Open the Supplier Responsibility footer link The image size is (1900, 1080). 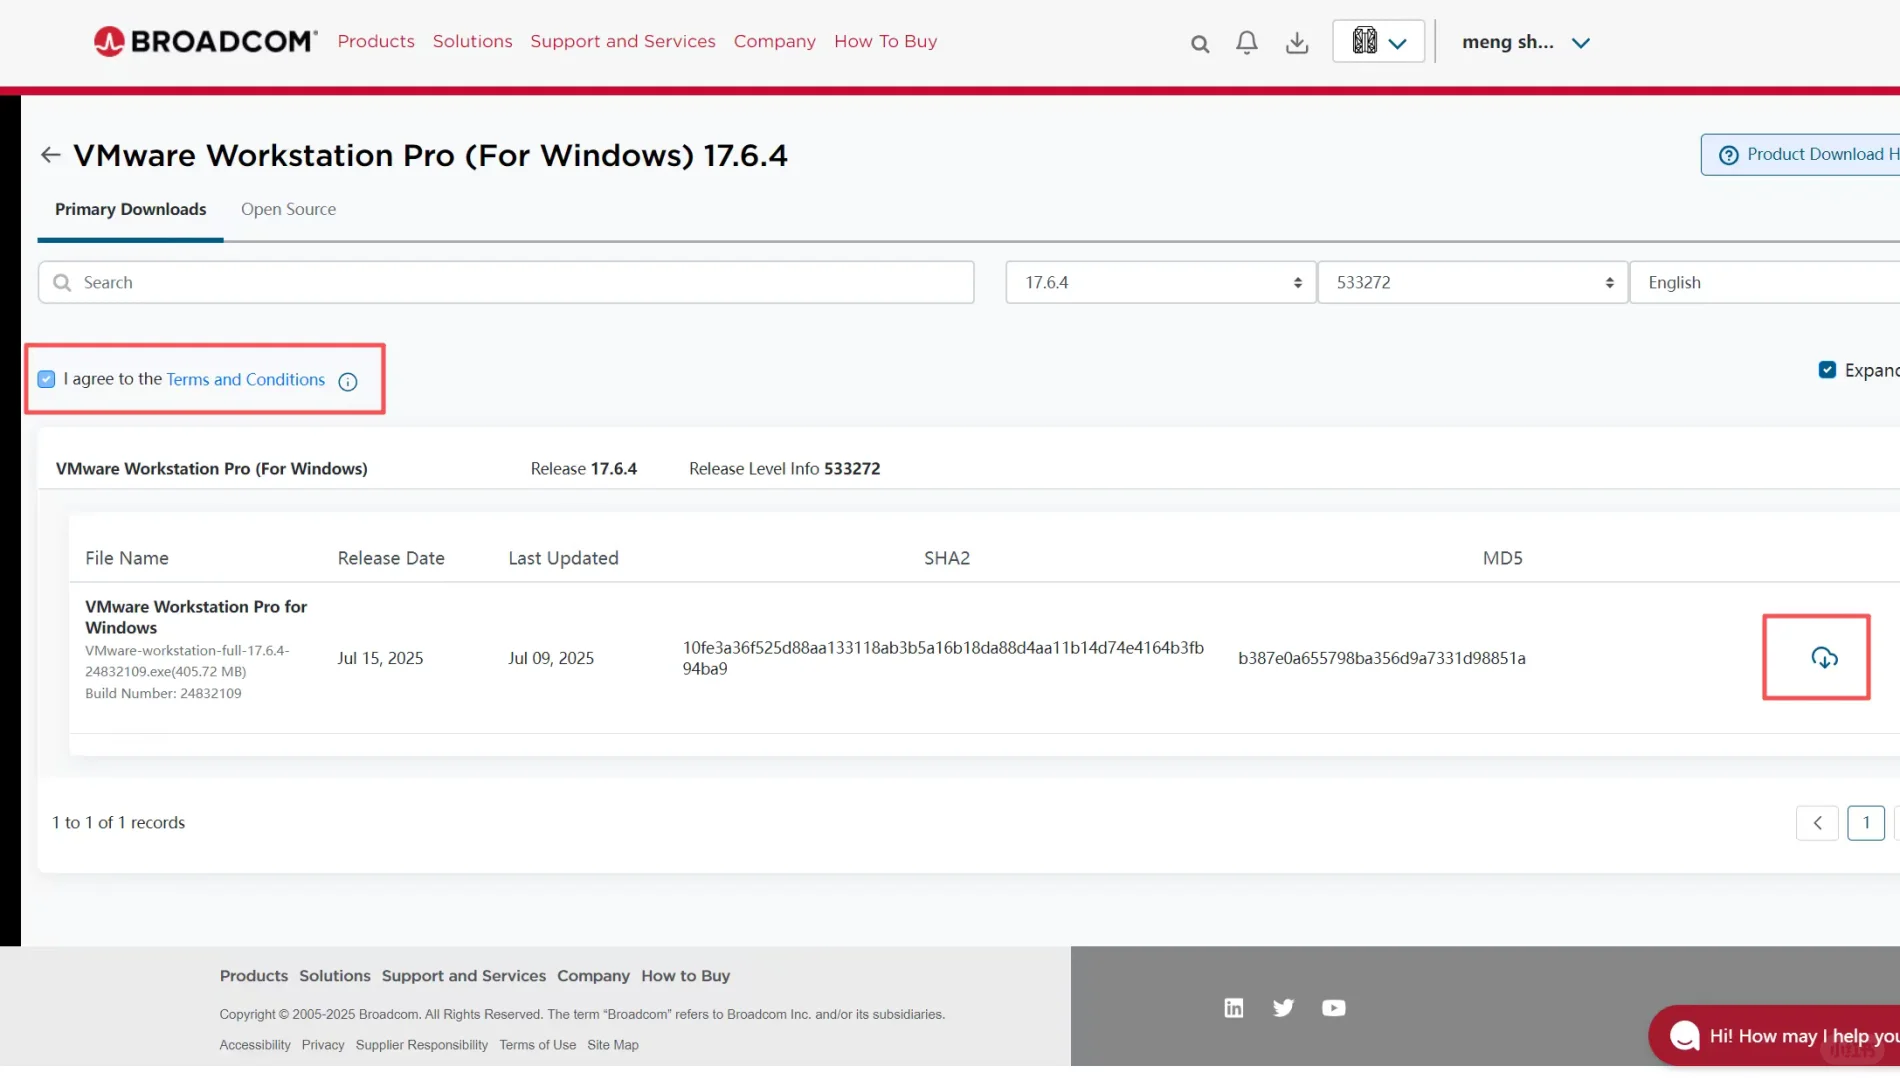point(422,1045)
